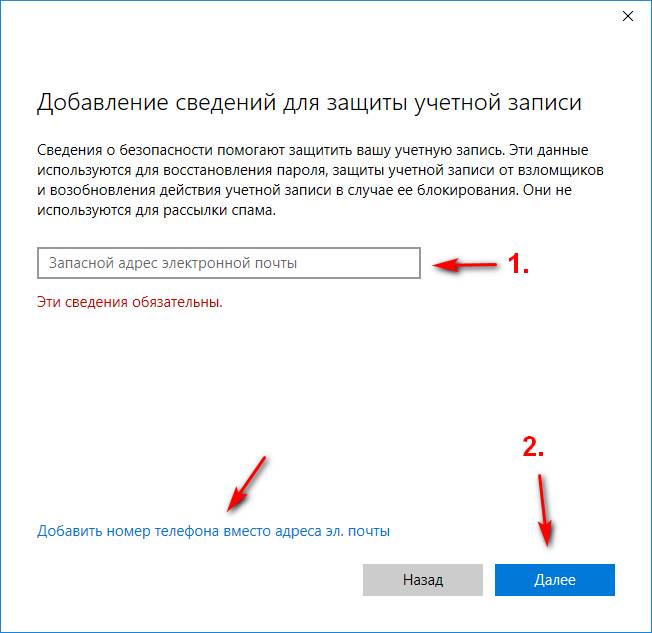Close the account protection dialog window
The height and width of the screenshot is (633, 652).
(627, 16)
